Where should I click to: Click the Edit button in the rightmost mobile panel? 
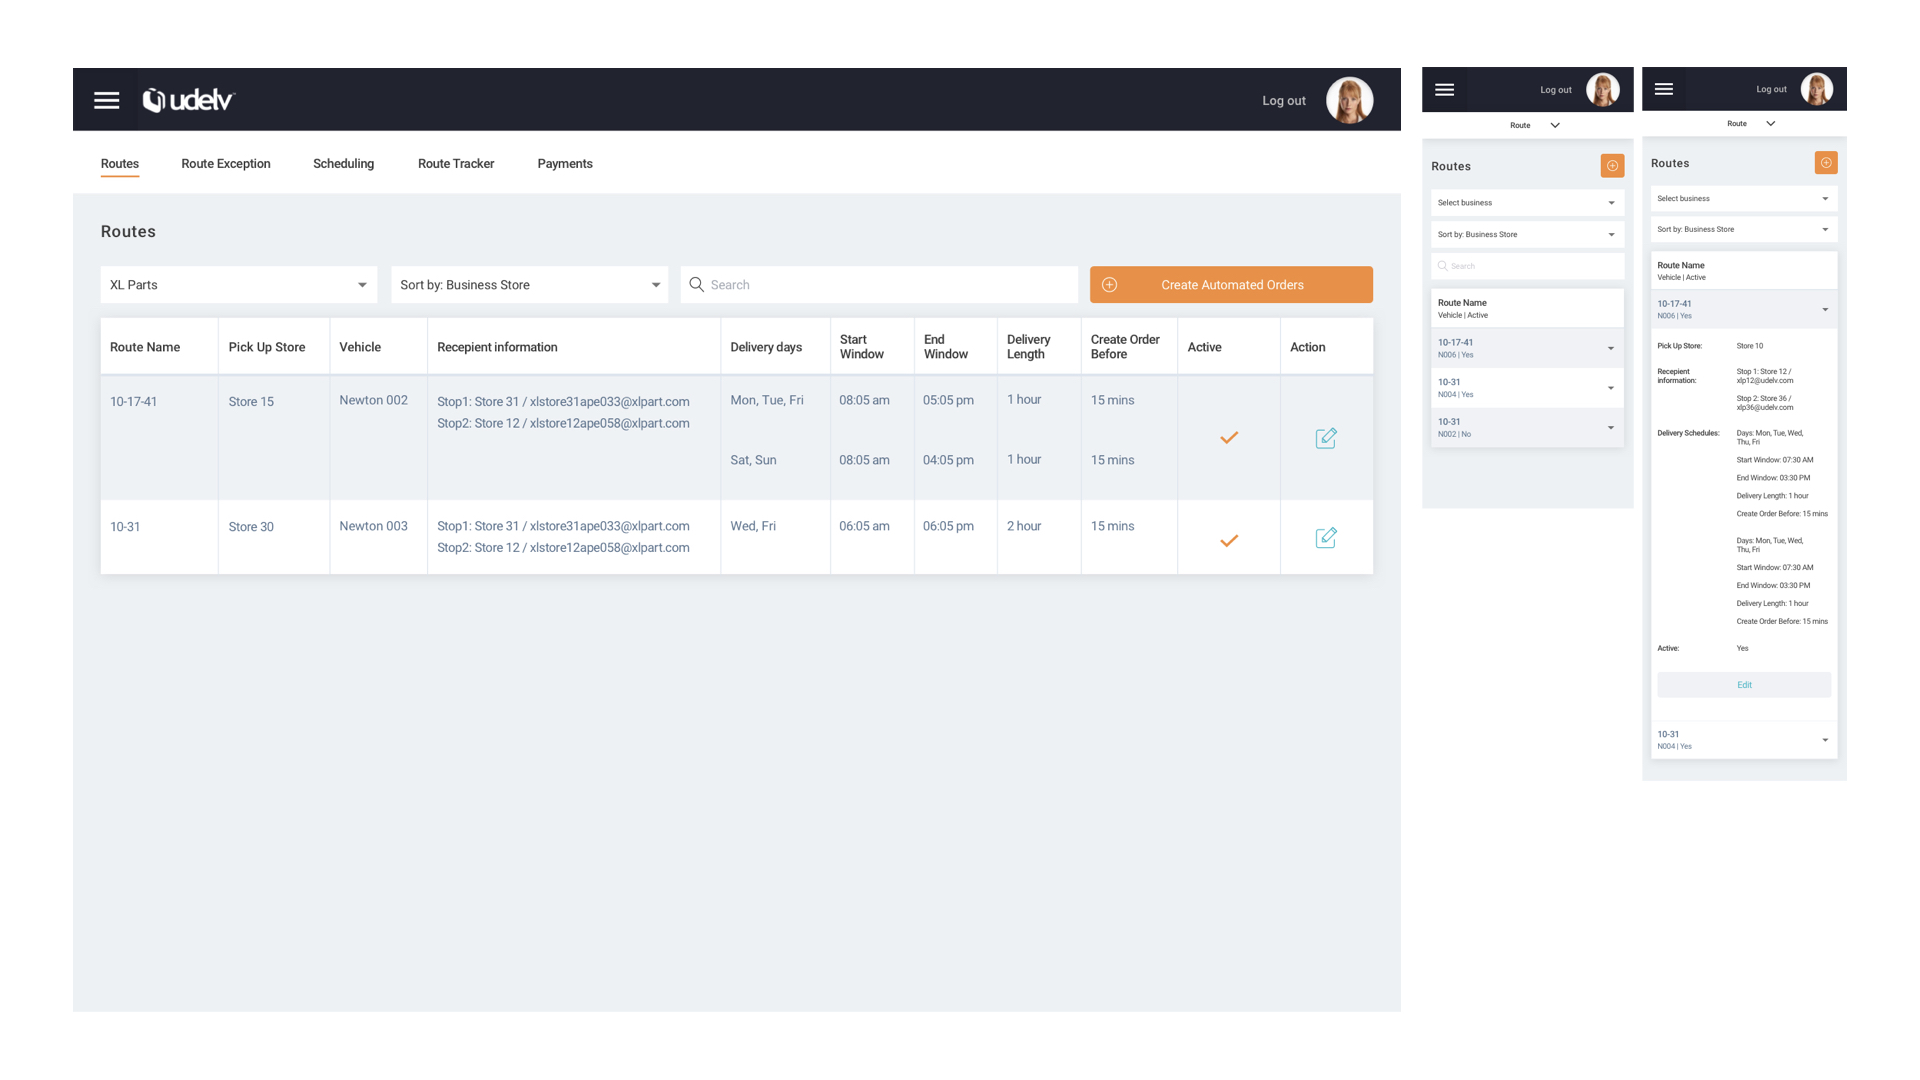(1744, 685)
